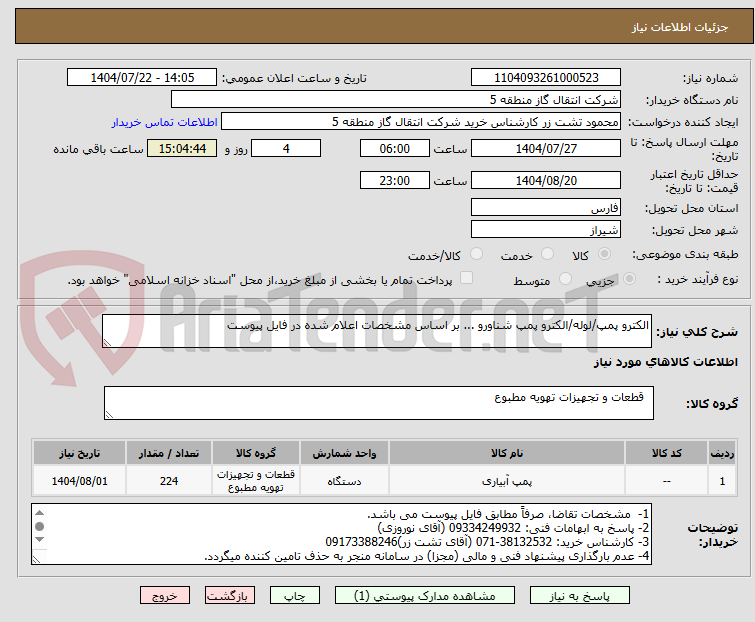Click the خروج exit button
This screenshot has width=755, height=622.
click(x=165, y=596)
